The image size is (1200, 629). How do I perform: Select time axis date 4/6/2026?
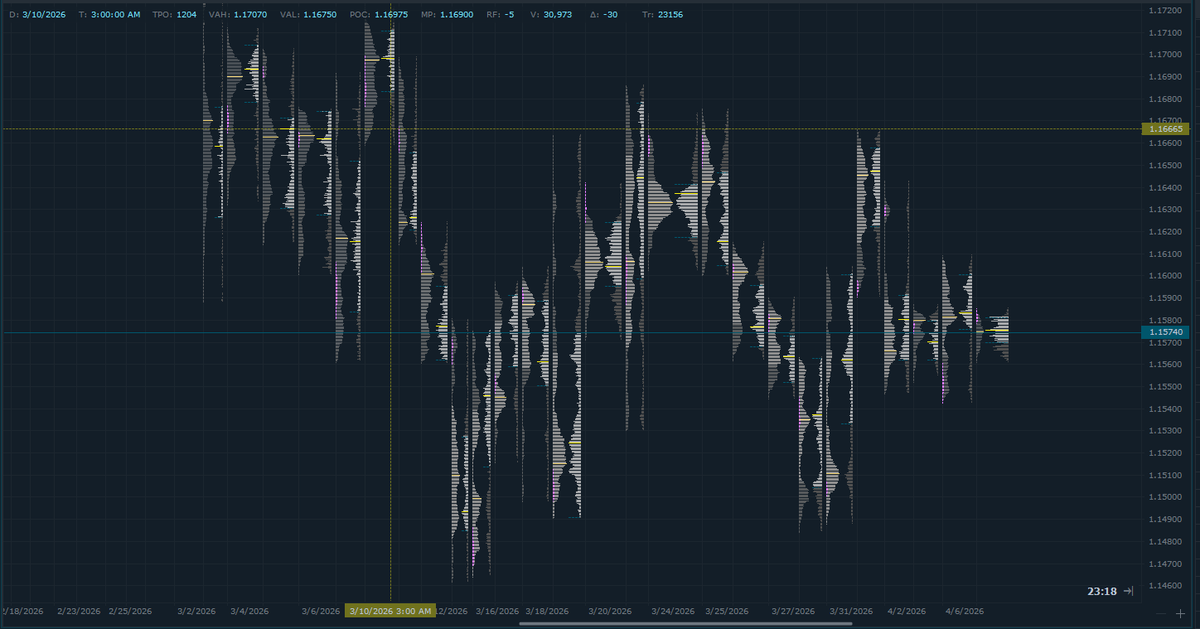(x=966, y=611)
